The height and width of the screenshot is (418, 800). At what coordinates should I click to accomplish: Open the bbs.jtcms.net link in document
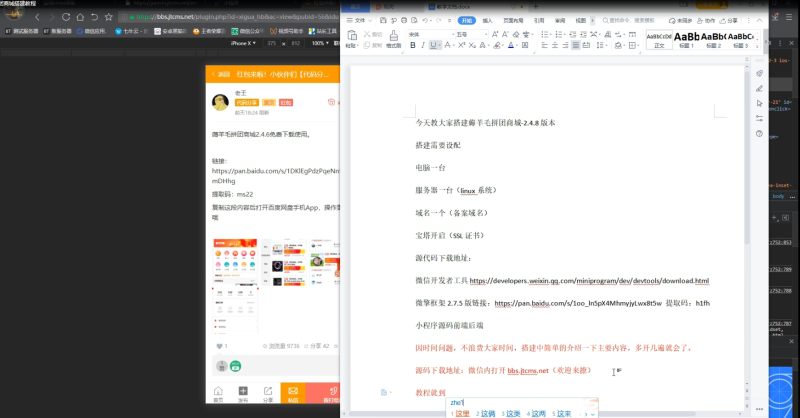[528, 371]
